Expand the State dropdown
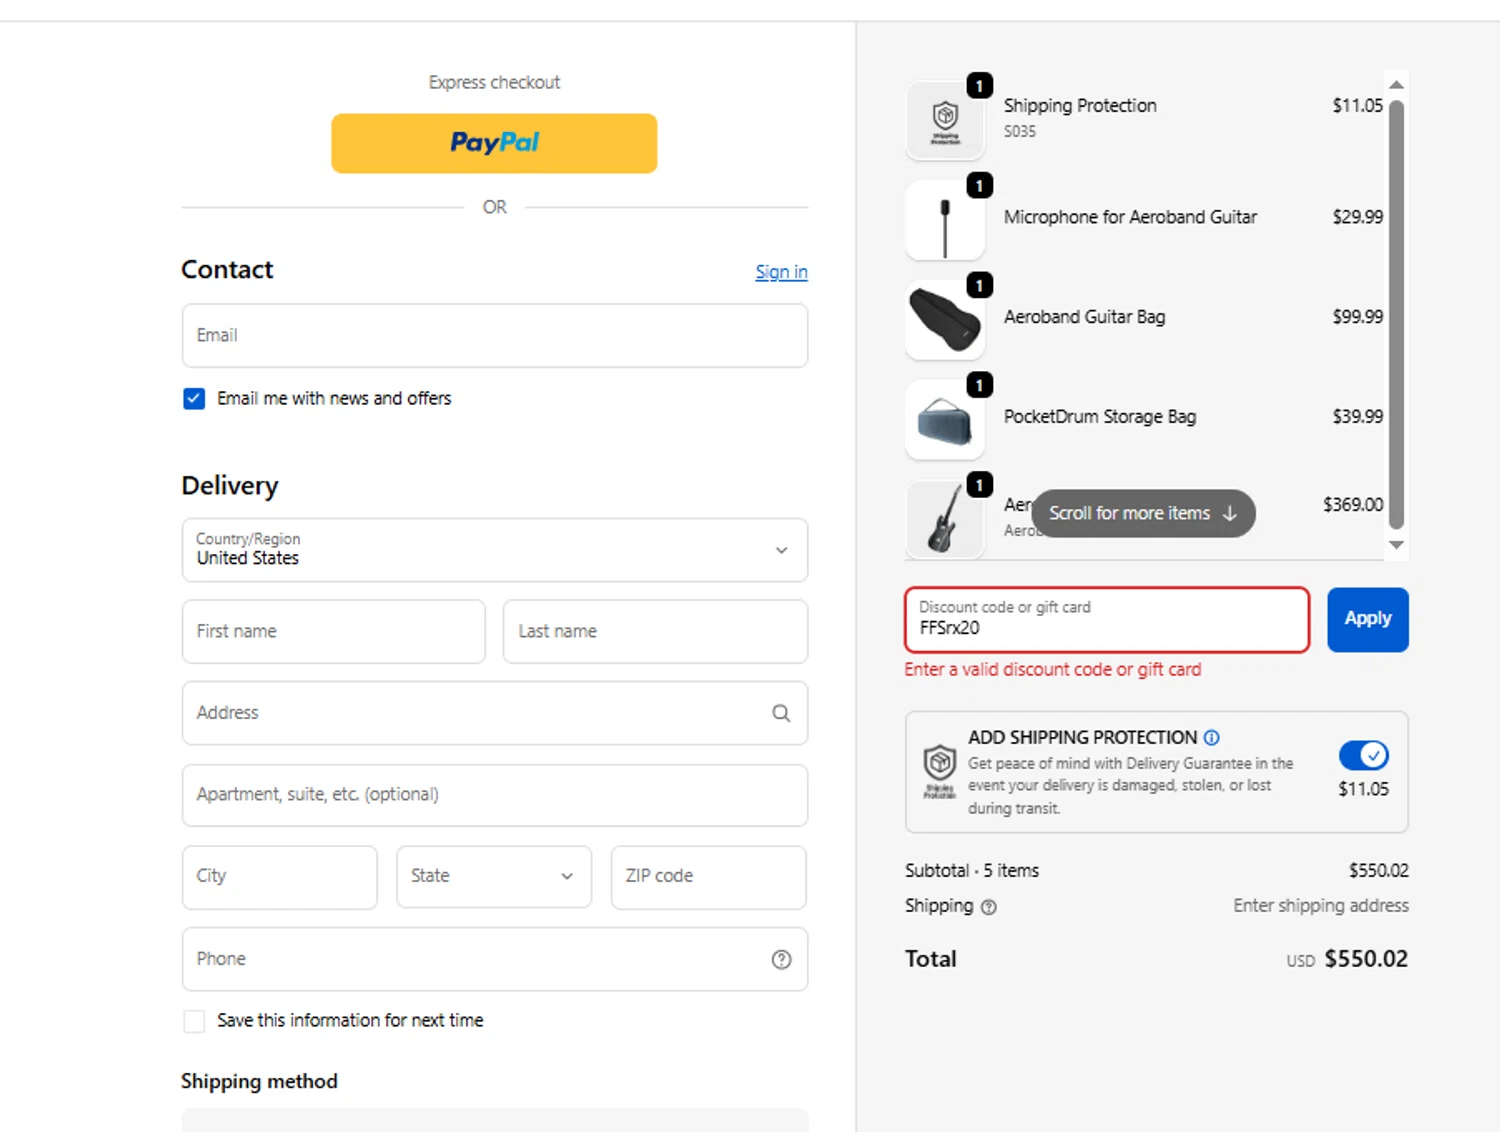This screenshot has width=1500, height=1132. pos(494,877)
